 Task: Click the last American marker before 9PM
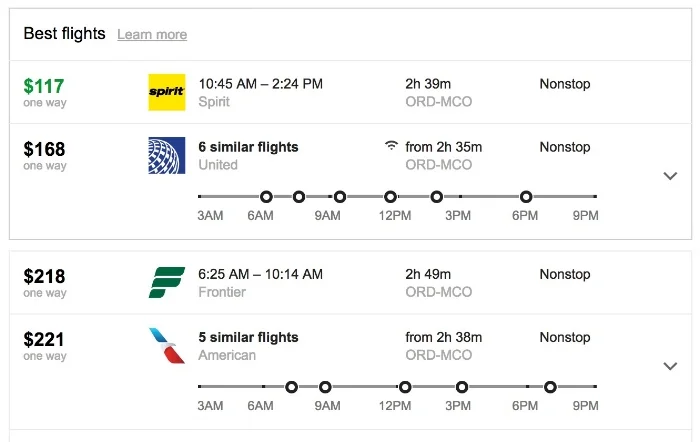[x=550, y=387]
